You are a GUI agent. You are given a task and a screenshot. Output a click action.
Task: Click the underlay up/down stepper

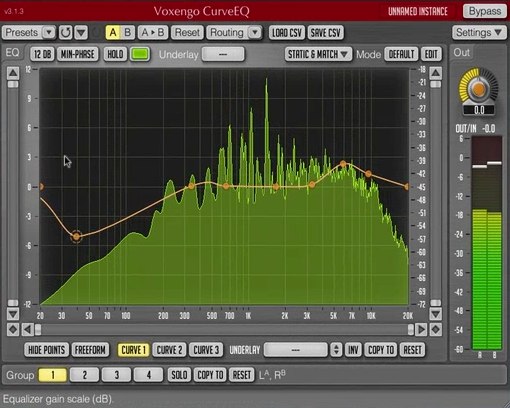tap(336, 350)
